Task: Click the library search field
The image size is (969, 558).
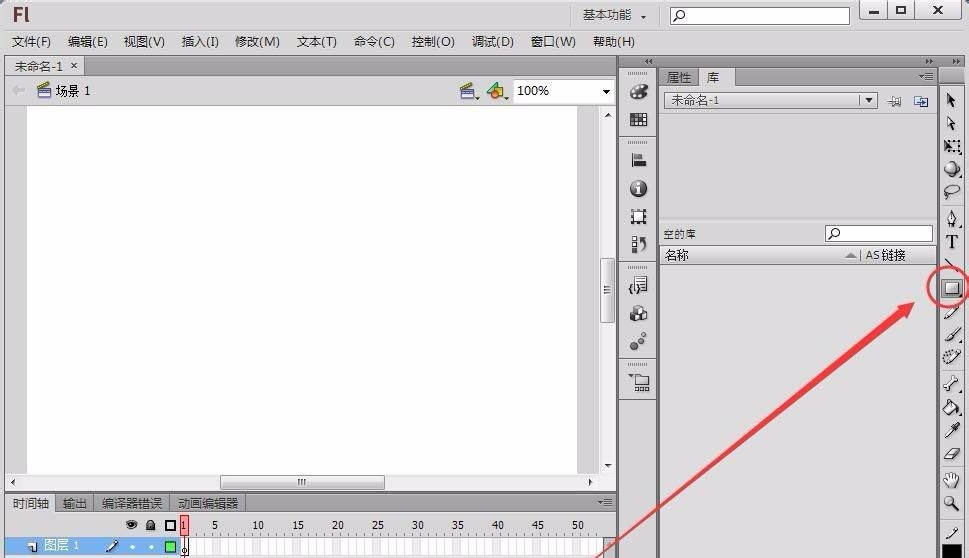Action: click(x=878, y=234)
